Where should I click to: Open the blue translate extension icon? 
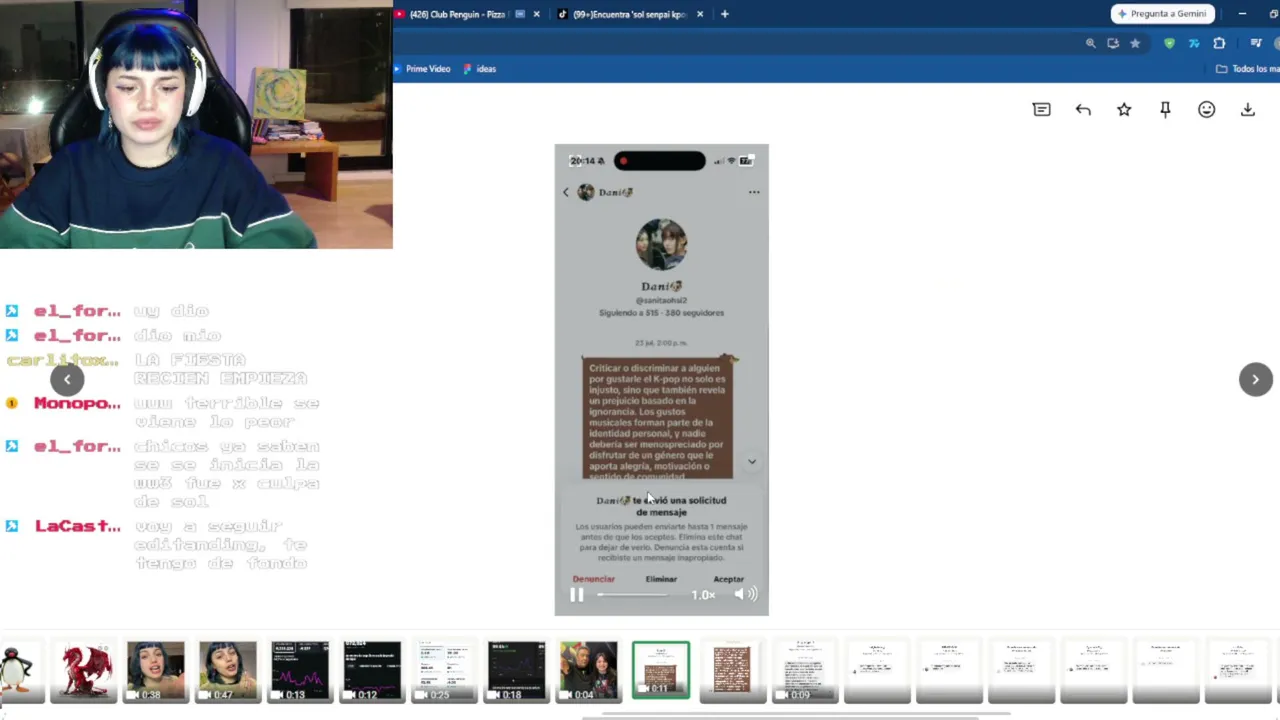[x=1194, y=43]
